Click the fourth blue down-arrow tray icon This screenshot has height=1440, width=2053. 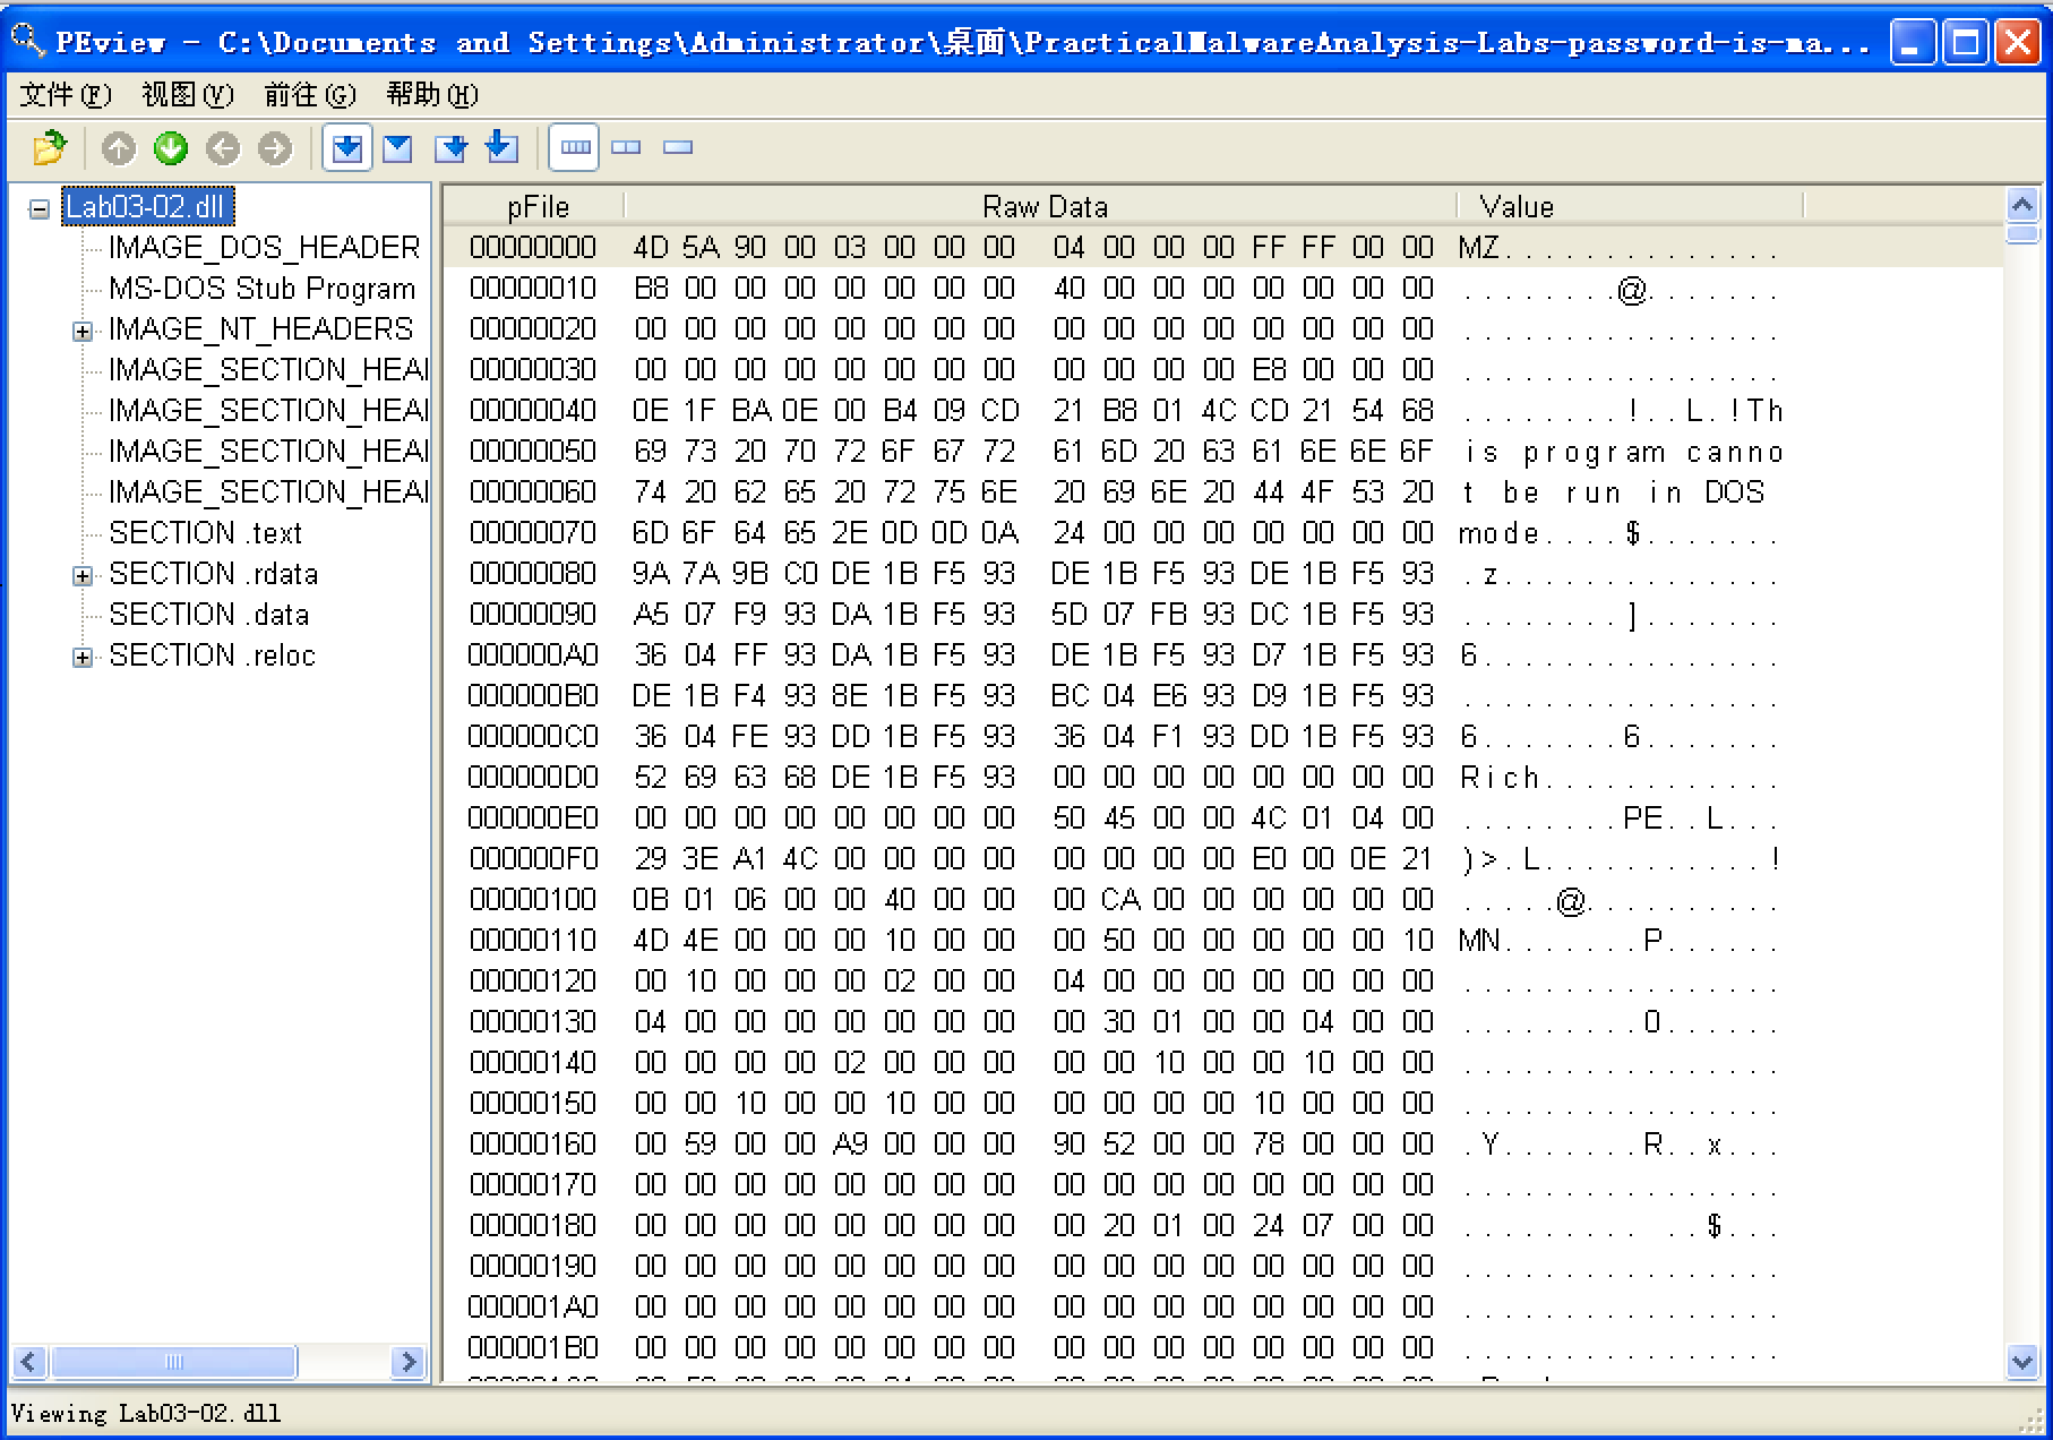(502, 148)
